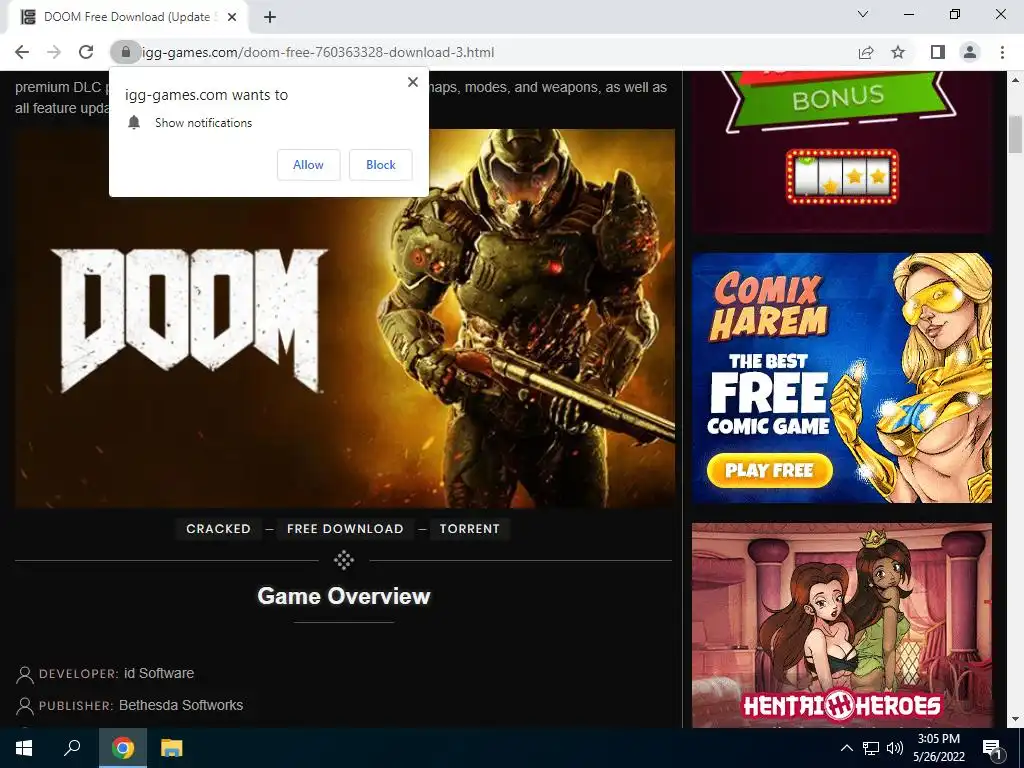Click the bell icon in permission popup
The height and width of the screenshot is (768, 1024).
pyautogui.click(x=134, y=122)
